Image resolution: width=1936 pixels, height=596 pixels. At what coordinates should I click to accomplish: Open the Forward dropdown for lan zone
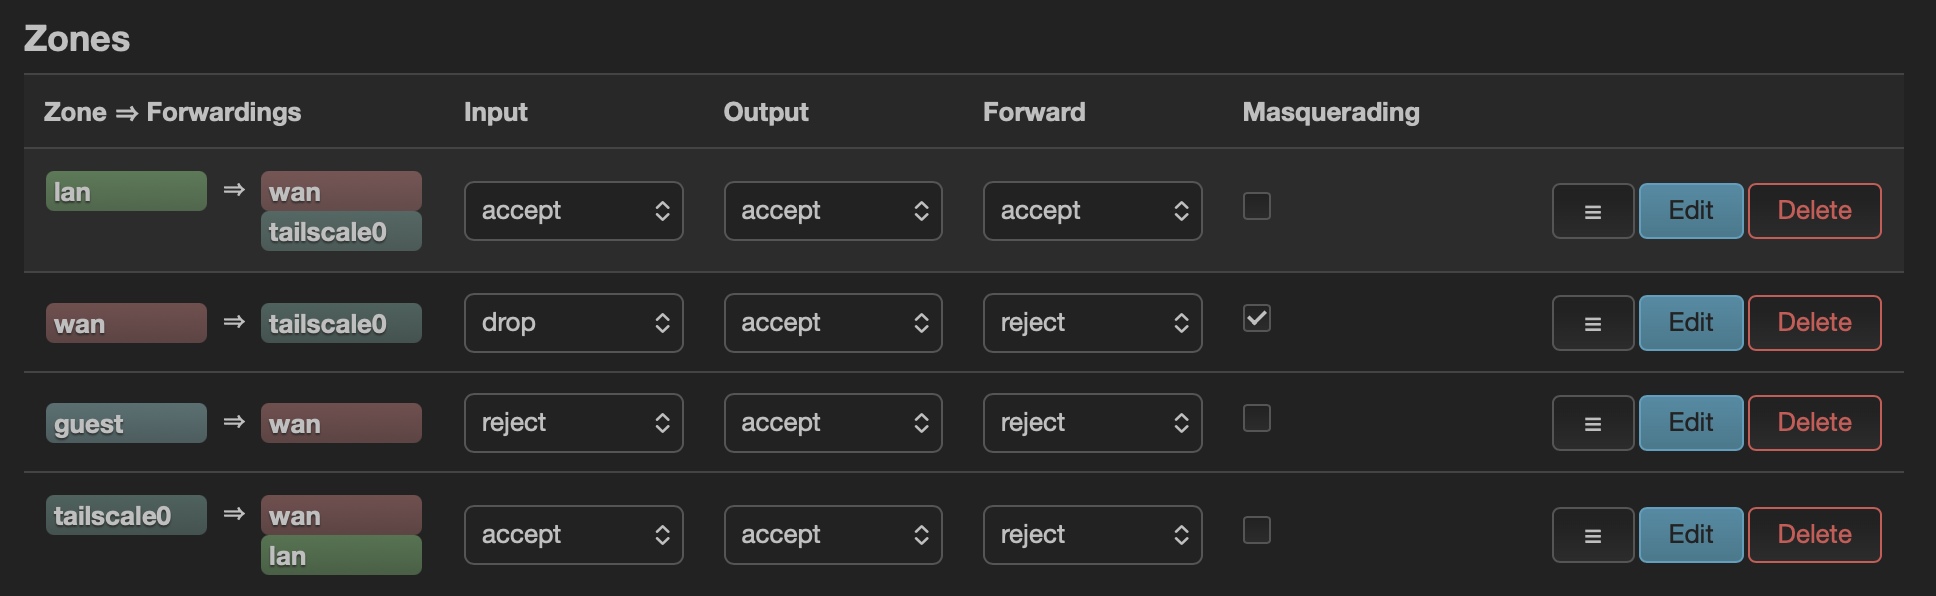click(1092, 211)
